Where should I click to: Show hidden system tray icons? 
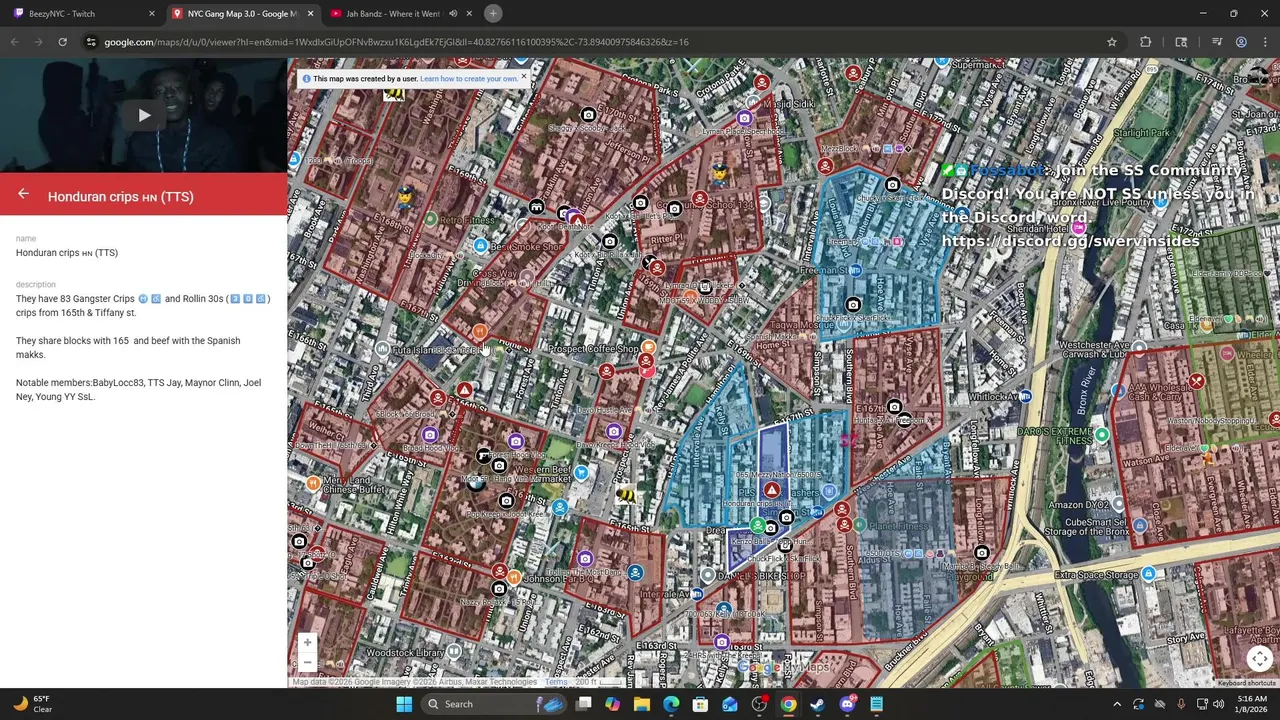coord(1117,704)
